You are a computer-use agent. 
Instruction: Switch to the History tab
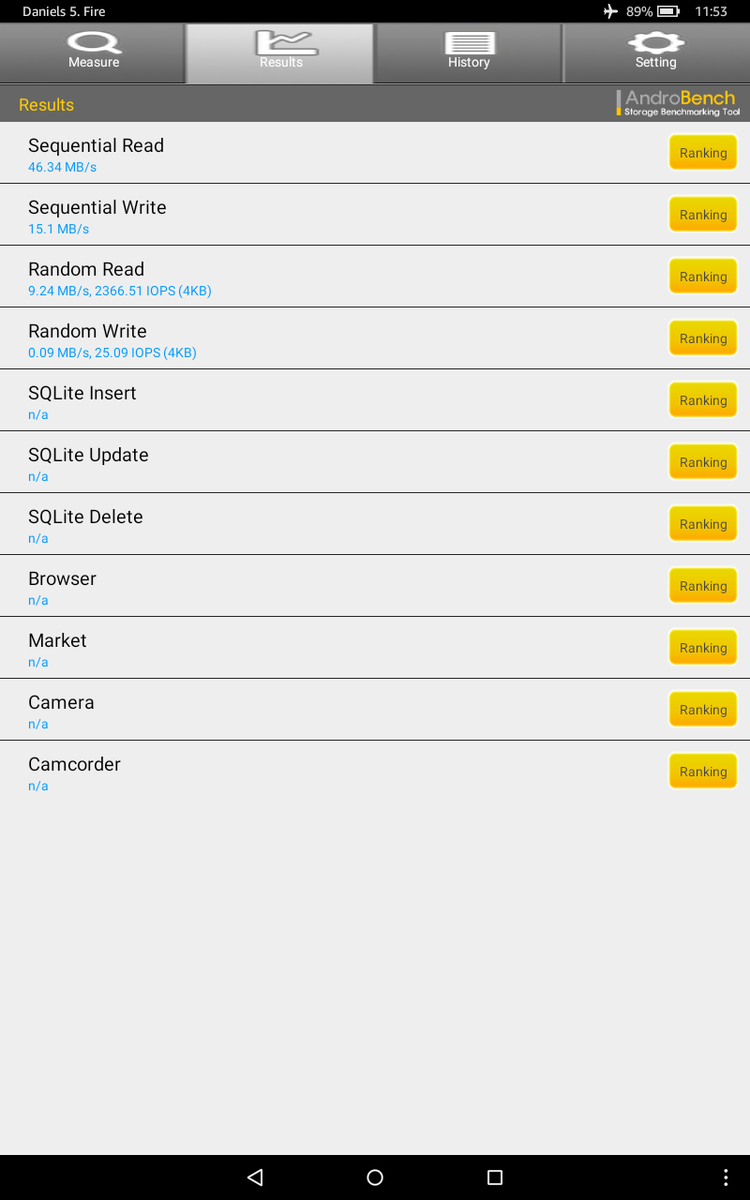coord(468,52)
